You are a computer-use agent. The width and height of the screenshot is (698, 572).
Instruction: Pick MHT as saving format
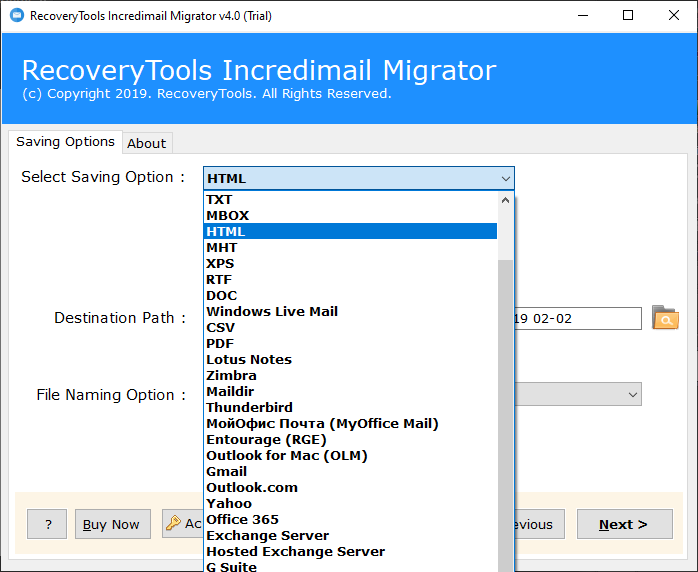[350, 247]
